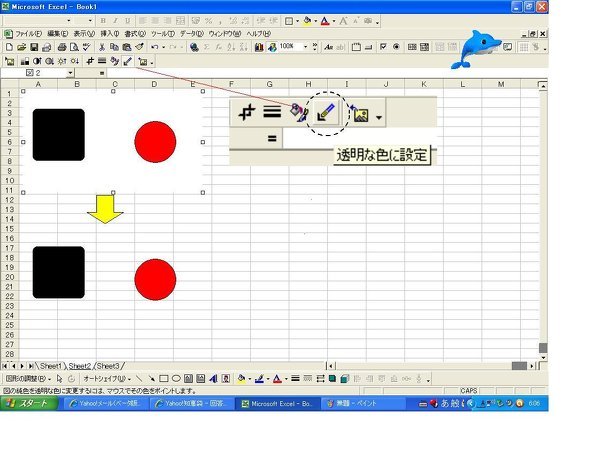The height and width of the screenshot is (450, 600).
Task: Open the Zoom 100% dropdown
Action: (305, 47)
